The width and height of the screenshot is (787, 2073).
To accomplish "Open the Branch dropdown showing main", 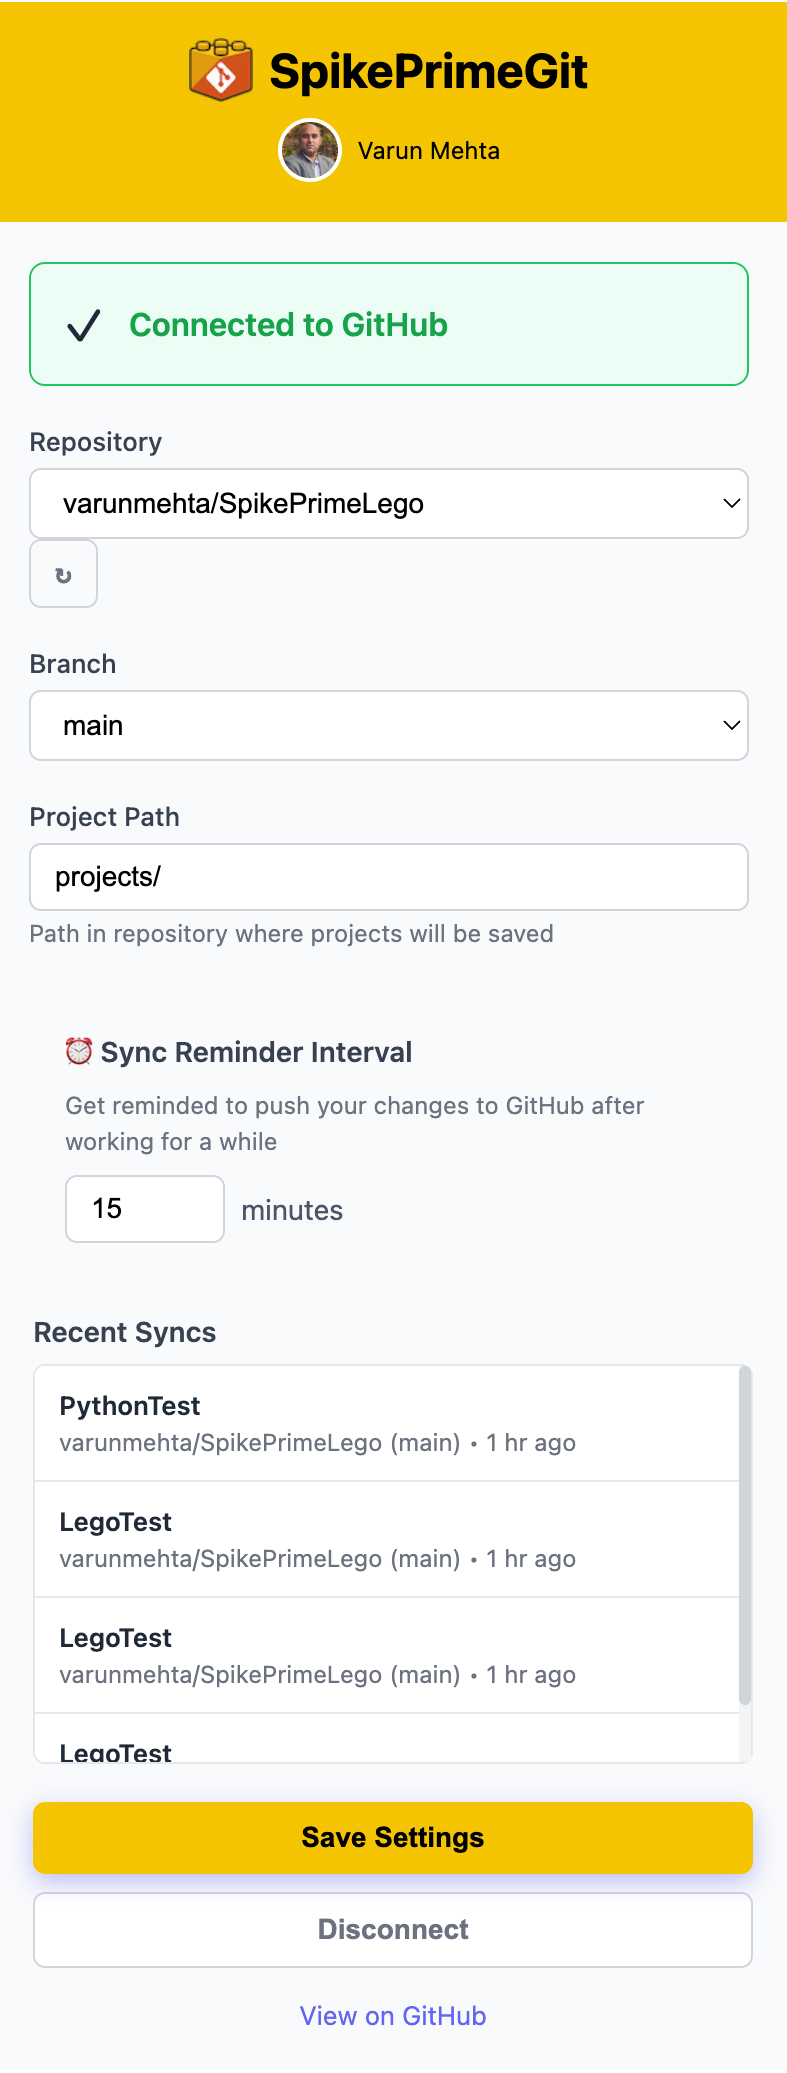I will [x=389, y=725].
